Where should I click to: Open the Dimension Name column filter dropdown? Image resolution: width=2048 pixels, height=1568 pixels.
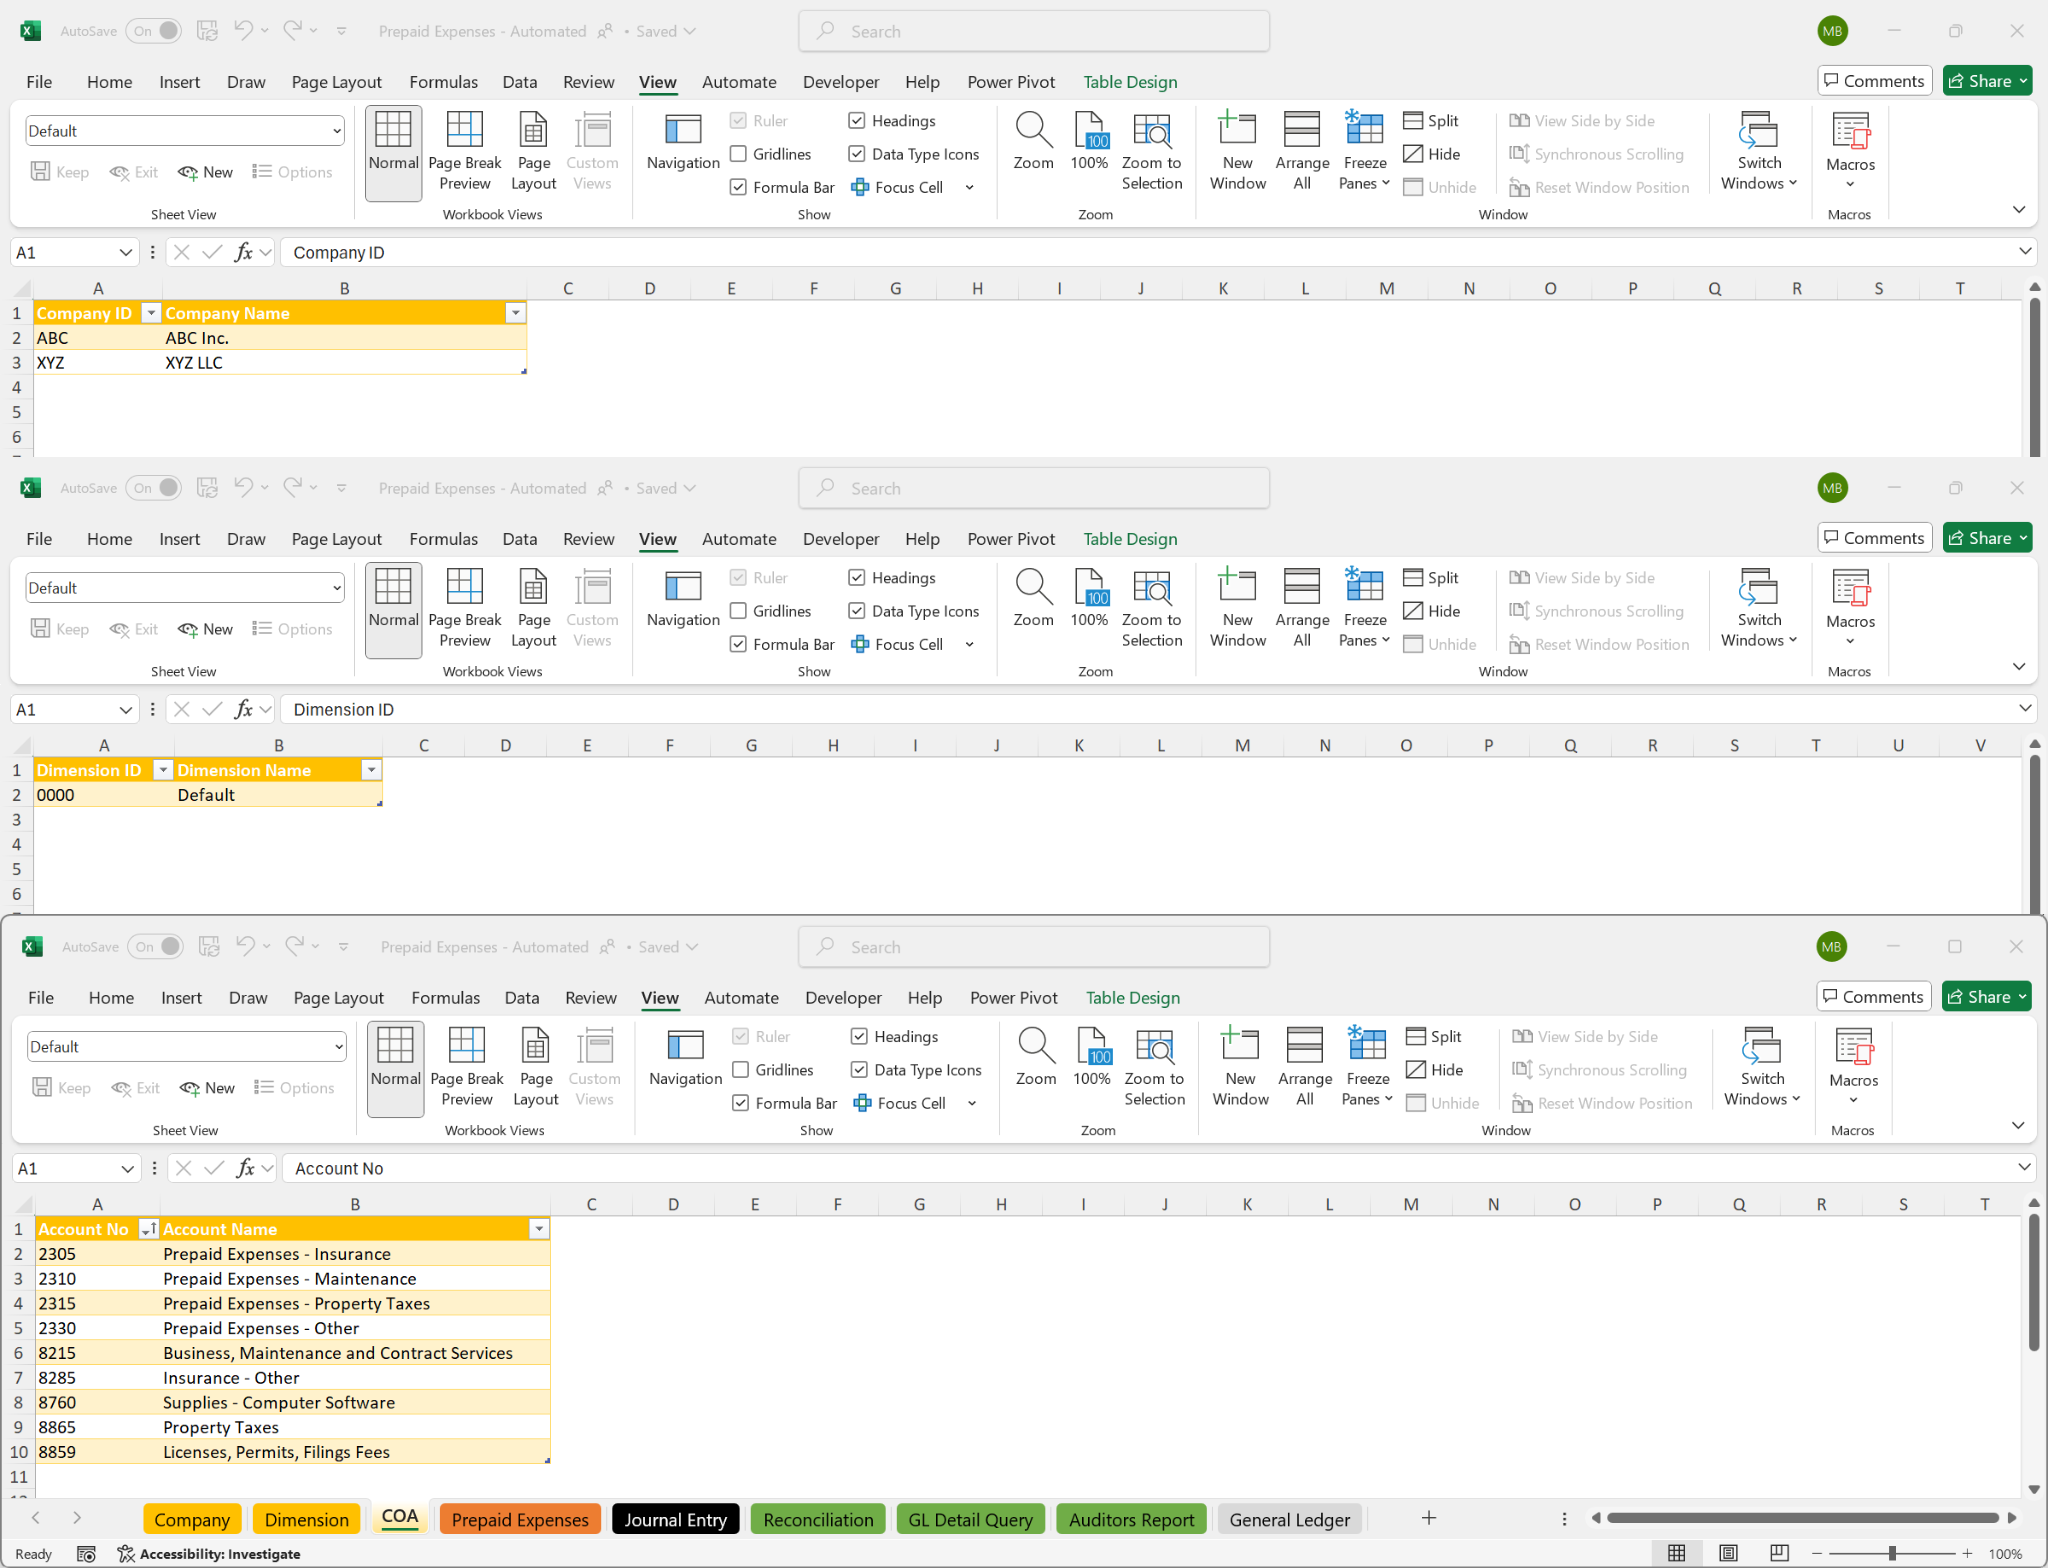click(371, 770)
